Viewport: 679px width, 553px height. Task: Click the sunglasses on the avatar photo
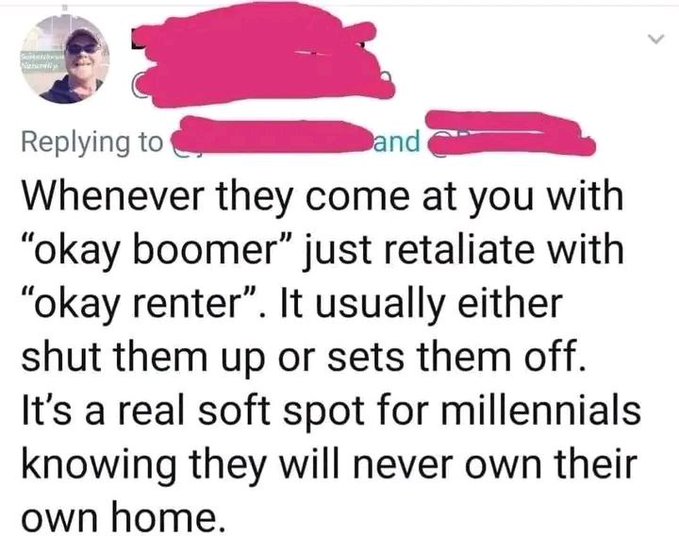tap(82, 48)
